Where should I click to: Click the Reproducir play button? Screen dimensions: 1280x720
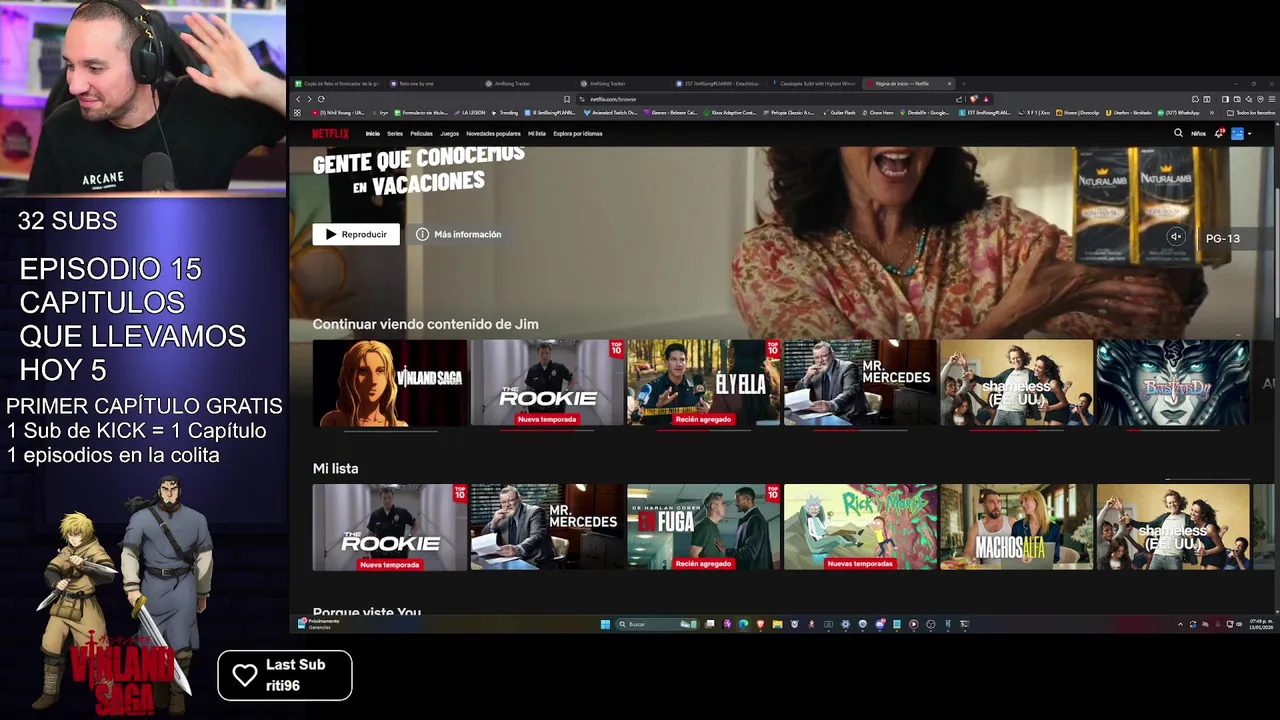(356, 234)
